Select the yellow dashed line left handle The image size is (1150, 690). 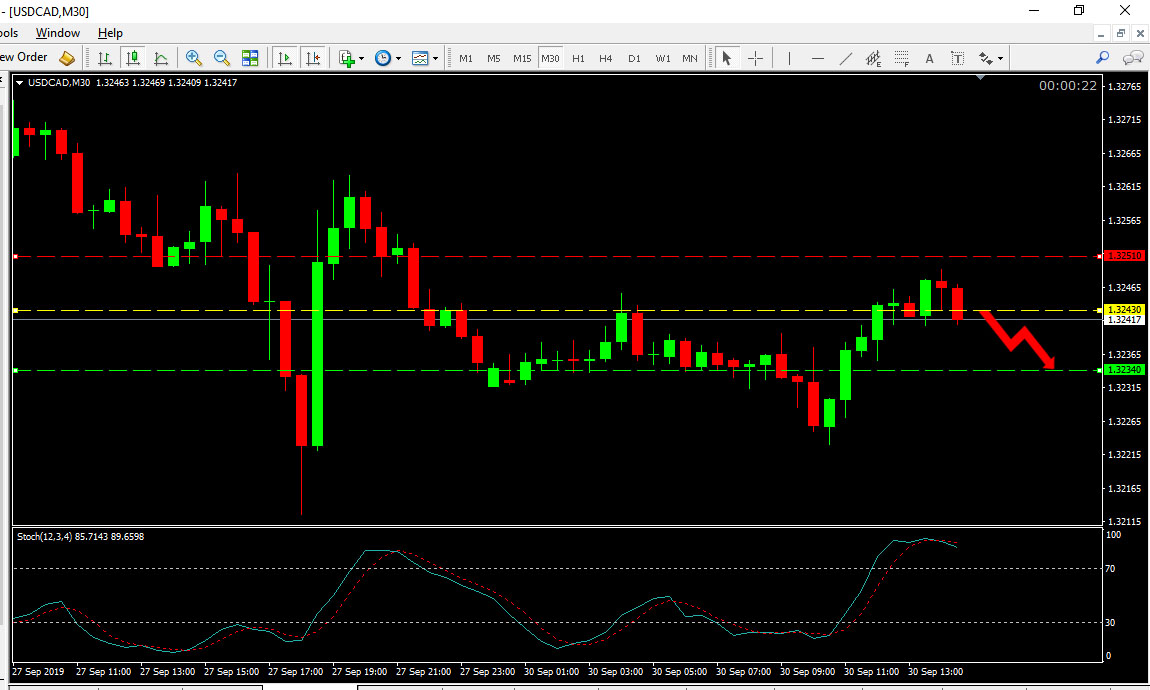[15, 310]
